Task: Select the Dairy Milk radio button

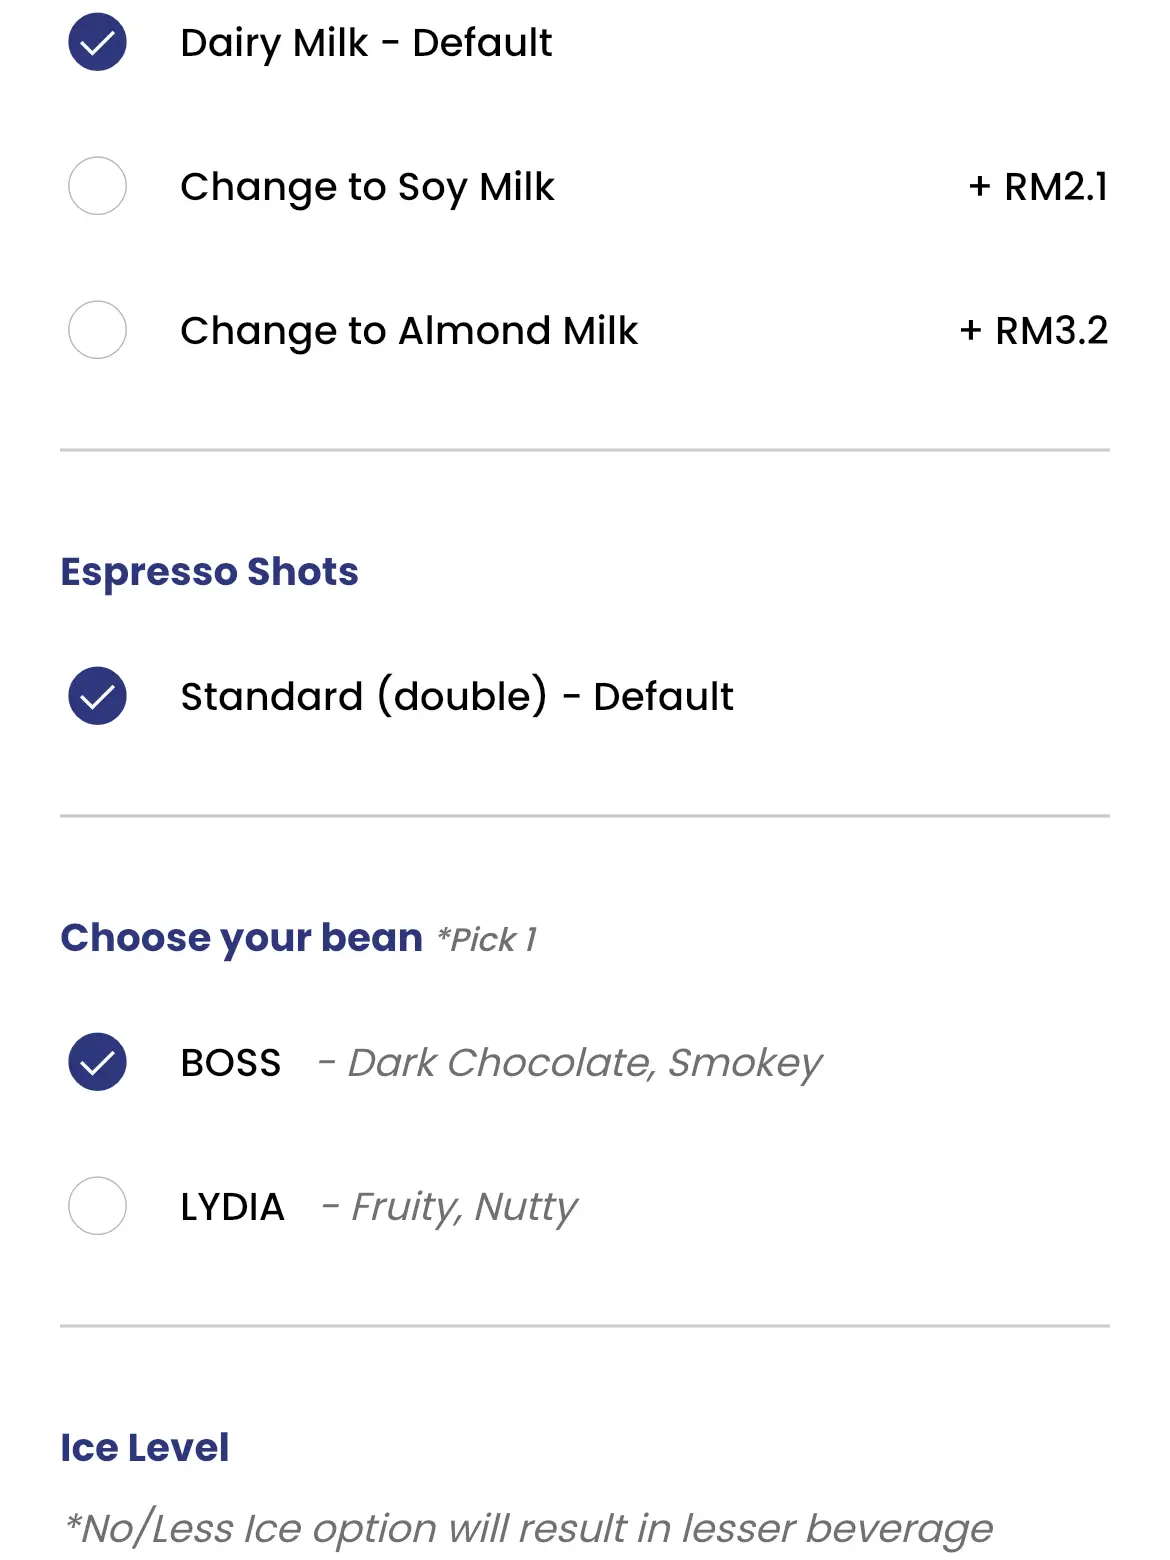Action: point(97,43)
